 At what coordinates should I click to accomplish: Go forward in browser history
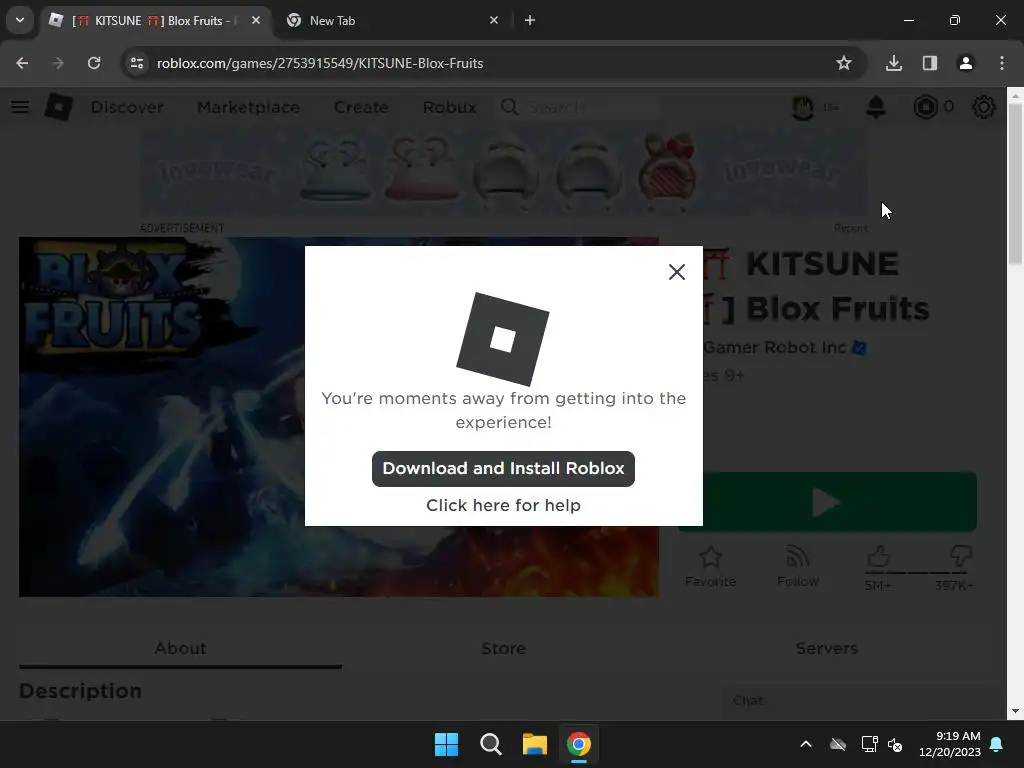(x=58, y=63)
